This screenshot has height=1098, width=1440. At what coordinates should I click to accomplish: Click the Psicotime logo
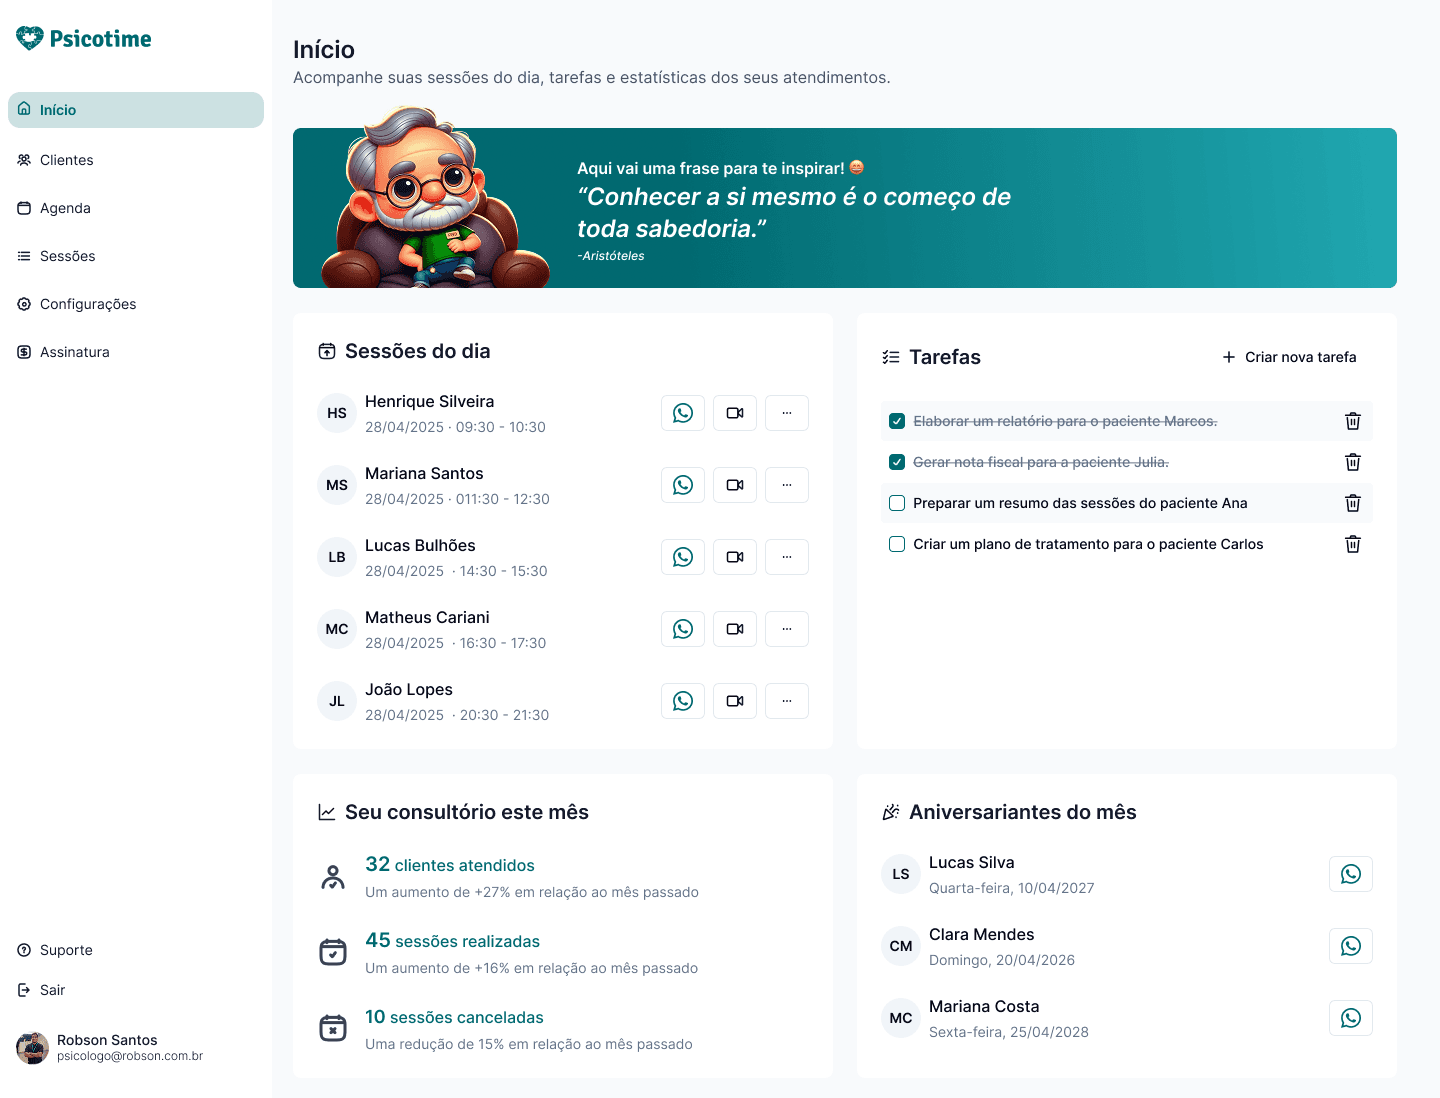84,38
